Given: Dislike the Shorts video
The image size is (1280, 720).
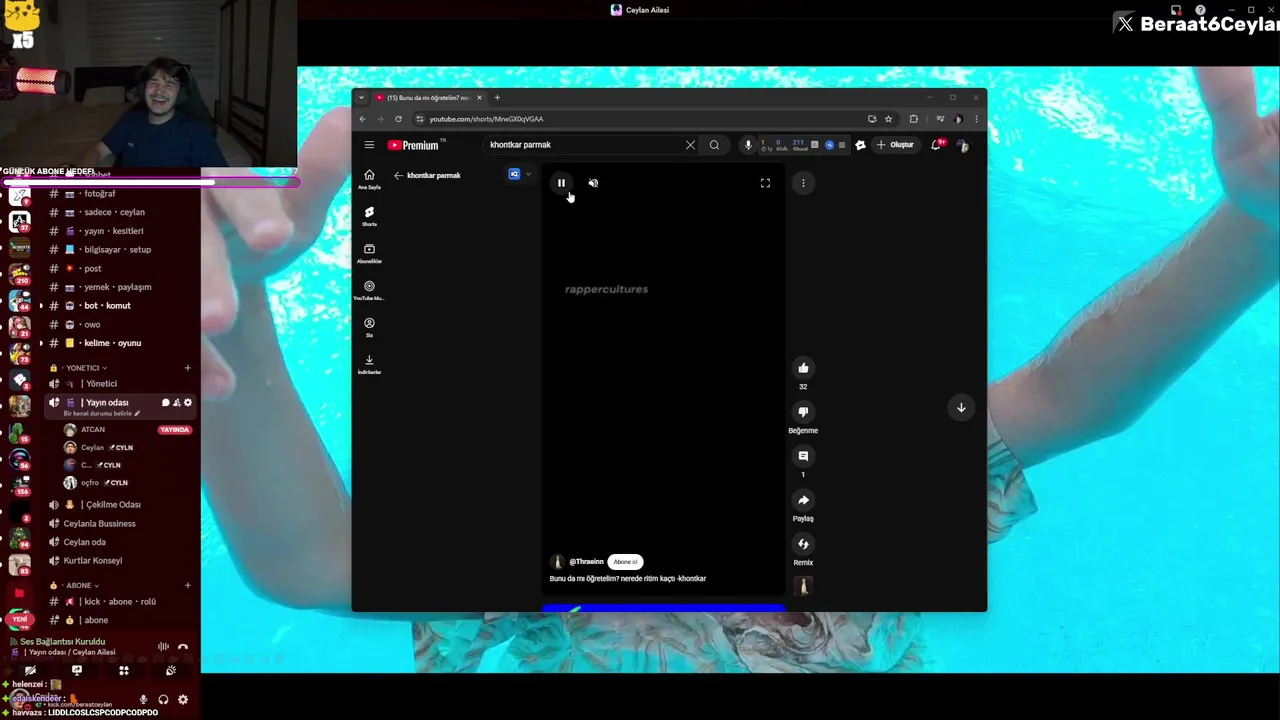Looking at the screenshot, I should tap(803, 412).
